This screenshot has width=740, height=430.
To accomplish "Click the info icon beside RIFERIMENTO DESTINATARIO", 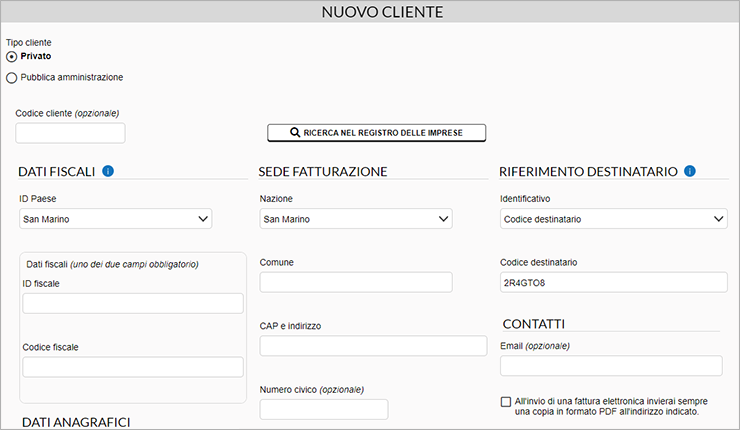I will coord(690,171).
